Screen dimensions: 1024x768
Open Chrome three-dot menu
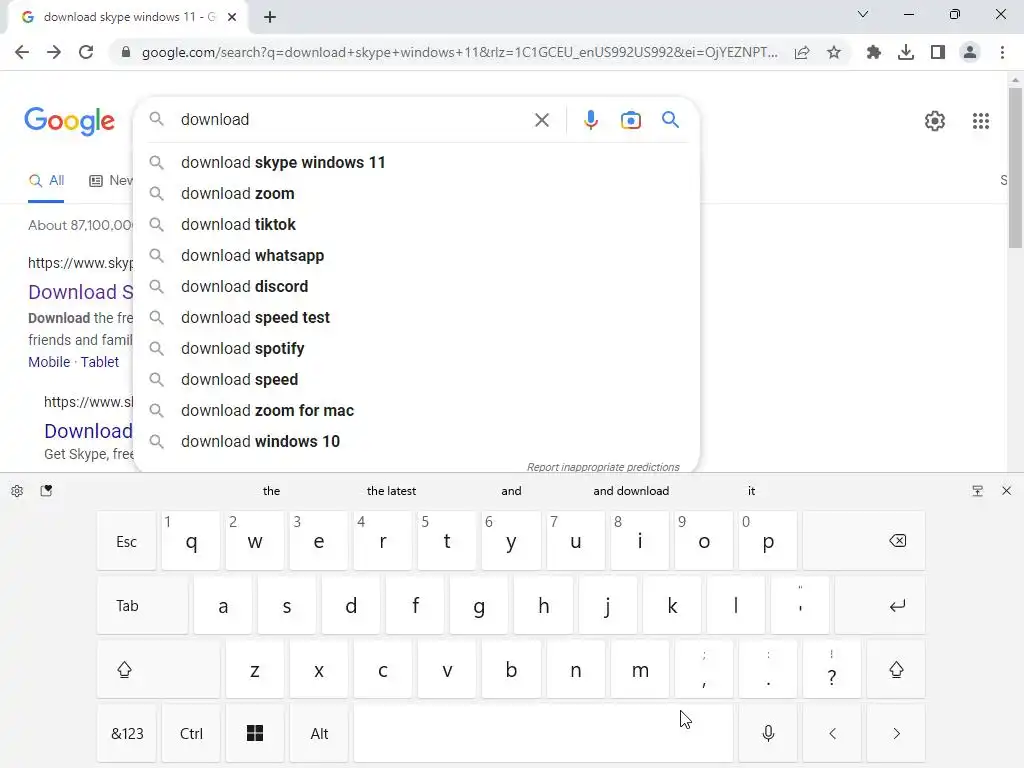[1002, 52]
